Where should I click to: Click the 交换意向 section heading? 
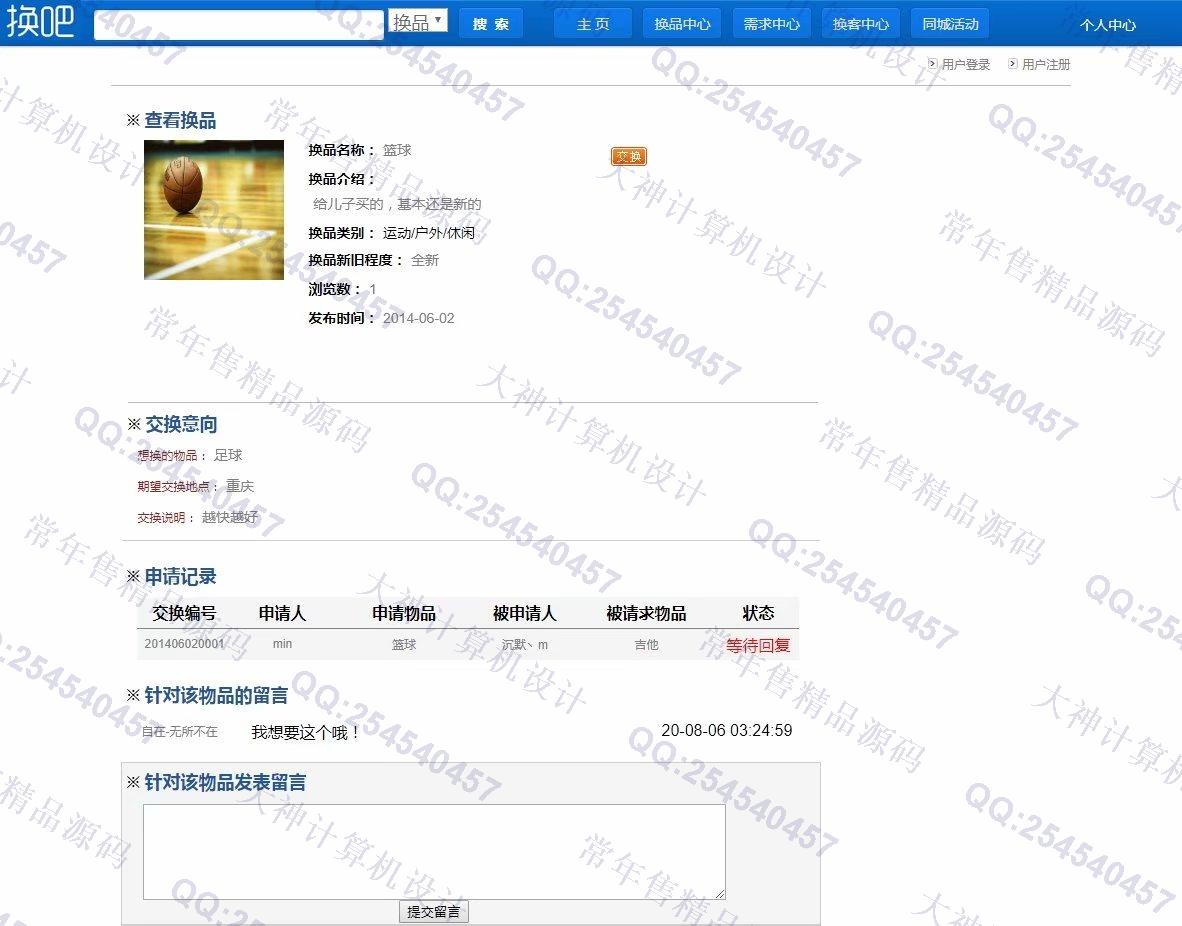(181, 425)
